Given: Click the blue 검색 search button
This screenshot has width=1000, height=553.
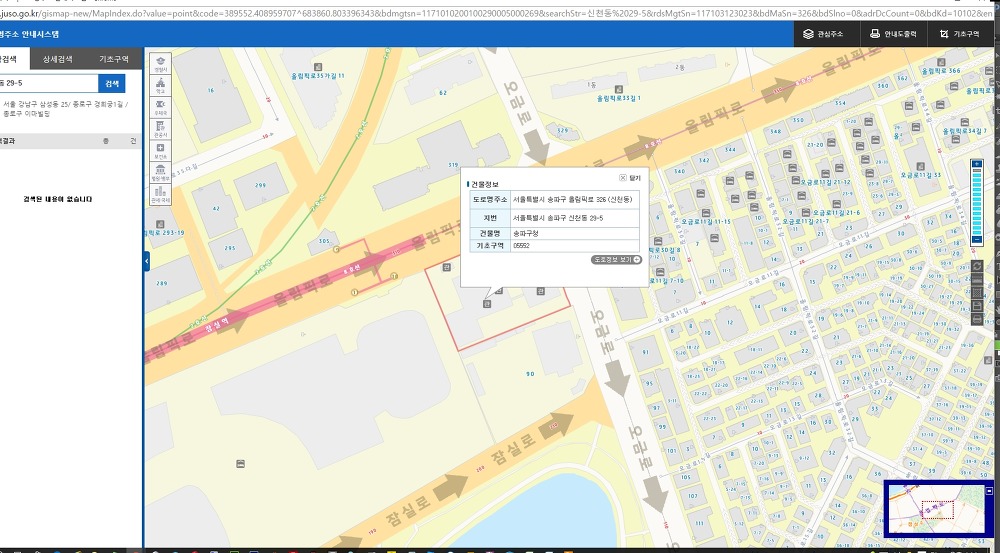Looking at the screenshot, I should [112, 84].
